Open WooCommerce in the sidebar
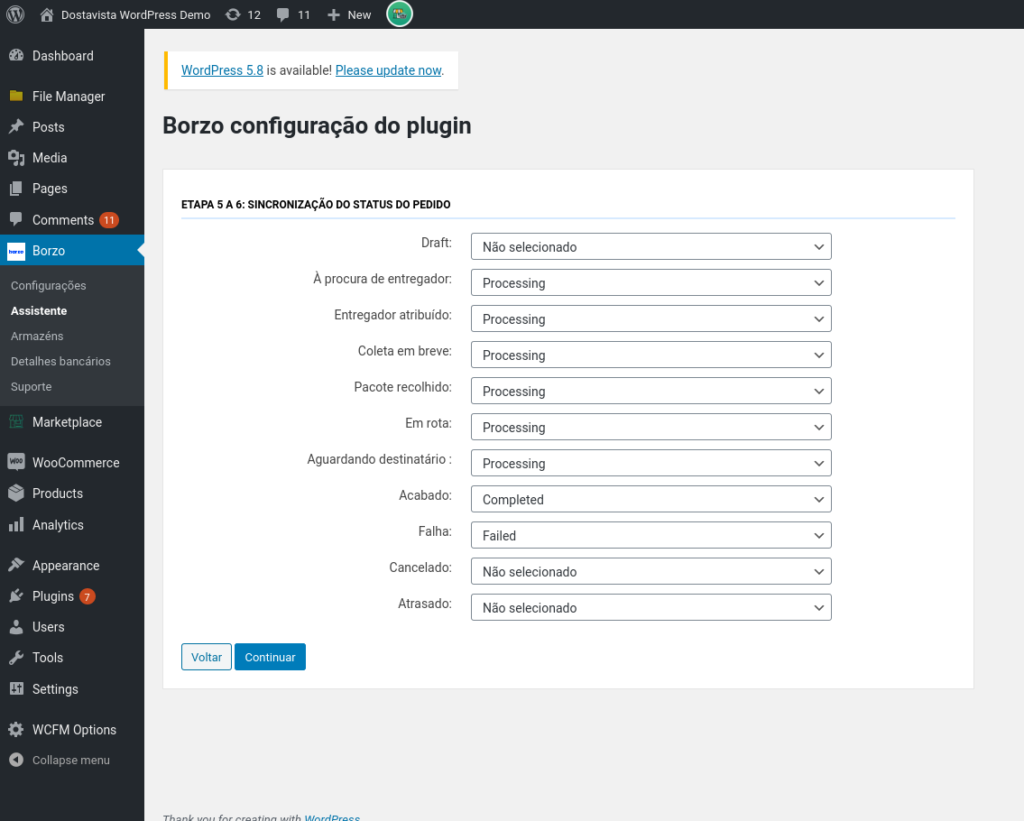The height and width of the screenshot is (821, 1024). tap(75, 463)
